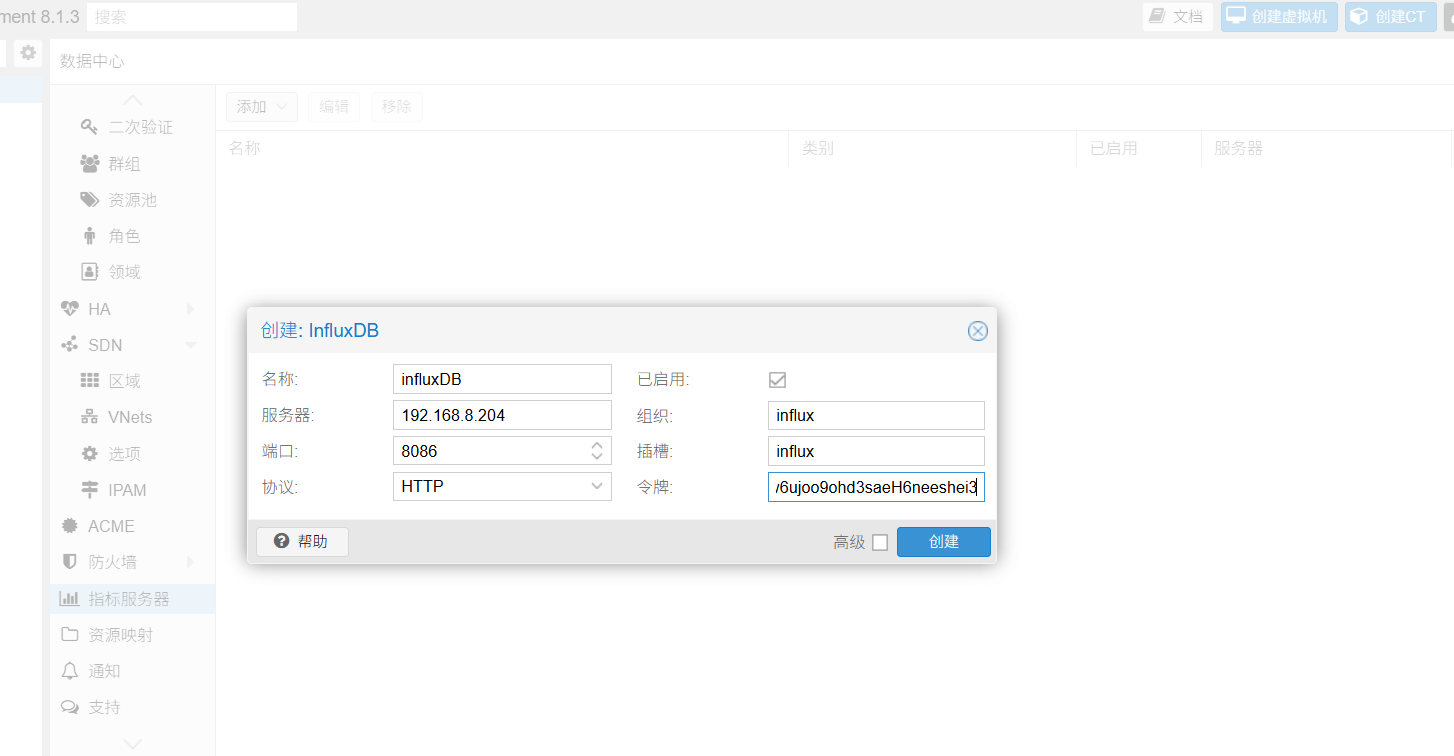The width and height of the screenshot is (1454, 756).
Task: Open the ACME menu item
Action: [110, 526]
